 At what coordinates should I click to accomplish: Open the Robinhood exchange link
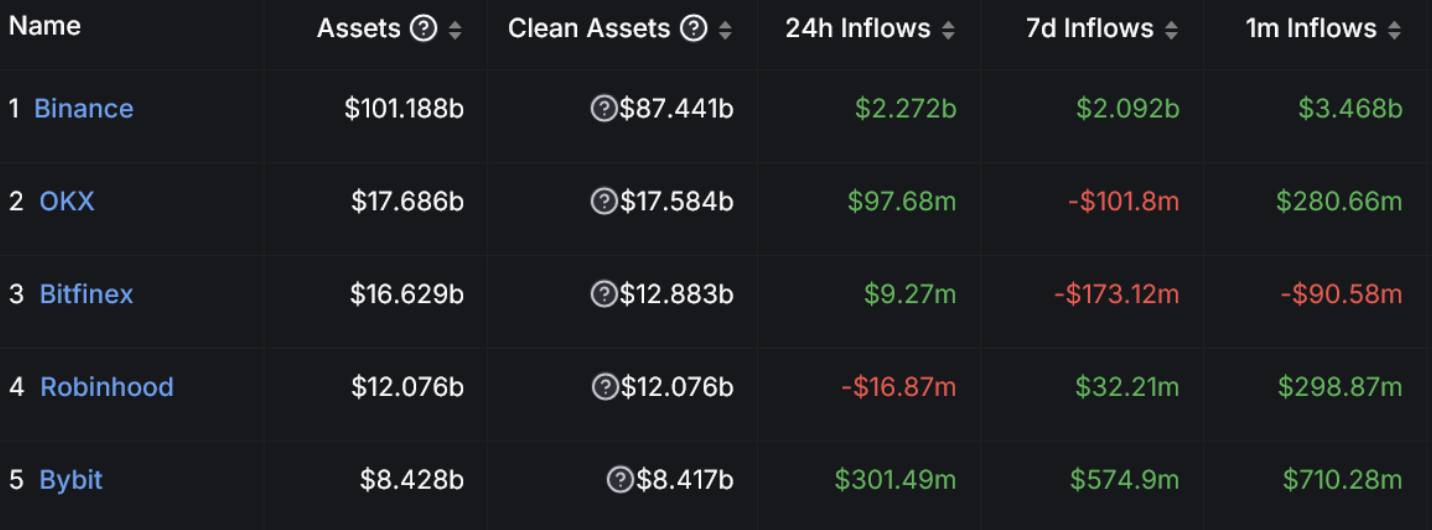106,387
